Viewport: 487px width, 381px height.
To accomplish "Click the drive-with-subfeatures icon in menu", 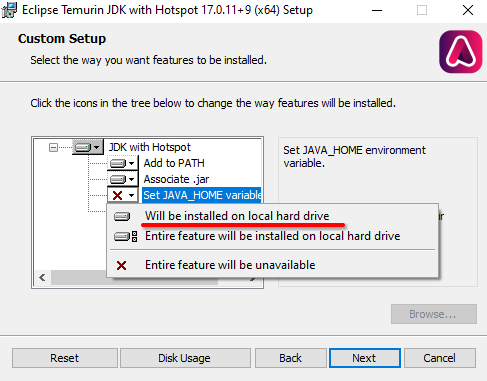I will pos(125,237).
